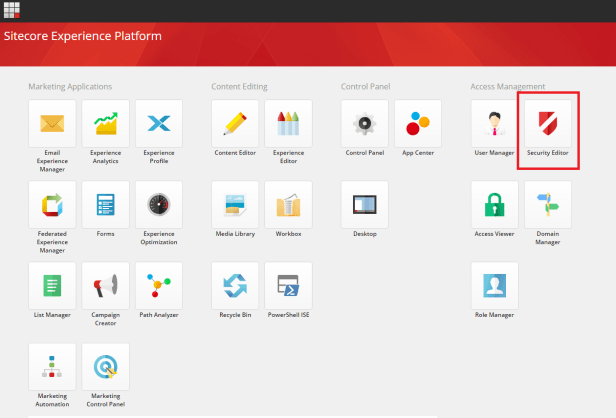The width and height of the screenshot is (616, 418).
Task: Open the Content Editor
Action: point(235,124)
